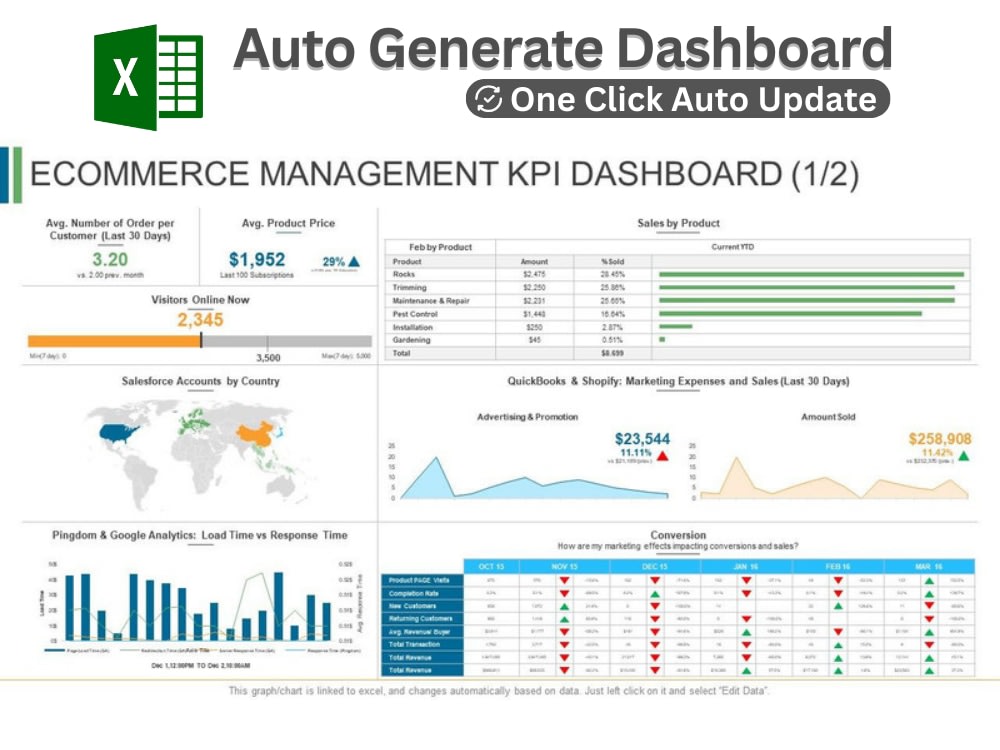Click the red up-arrow beside $23,544
1000x750 pixels.
pyautogui.click(x=664, y=456)
